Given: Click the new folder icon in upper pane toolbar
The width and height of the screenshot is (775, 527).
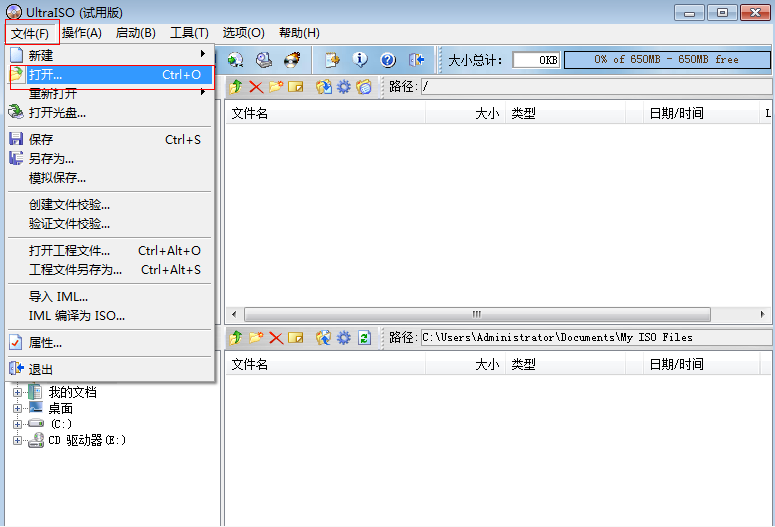Looking at the screenshot, I should 276,87.
